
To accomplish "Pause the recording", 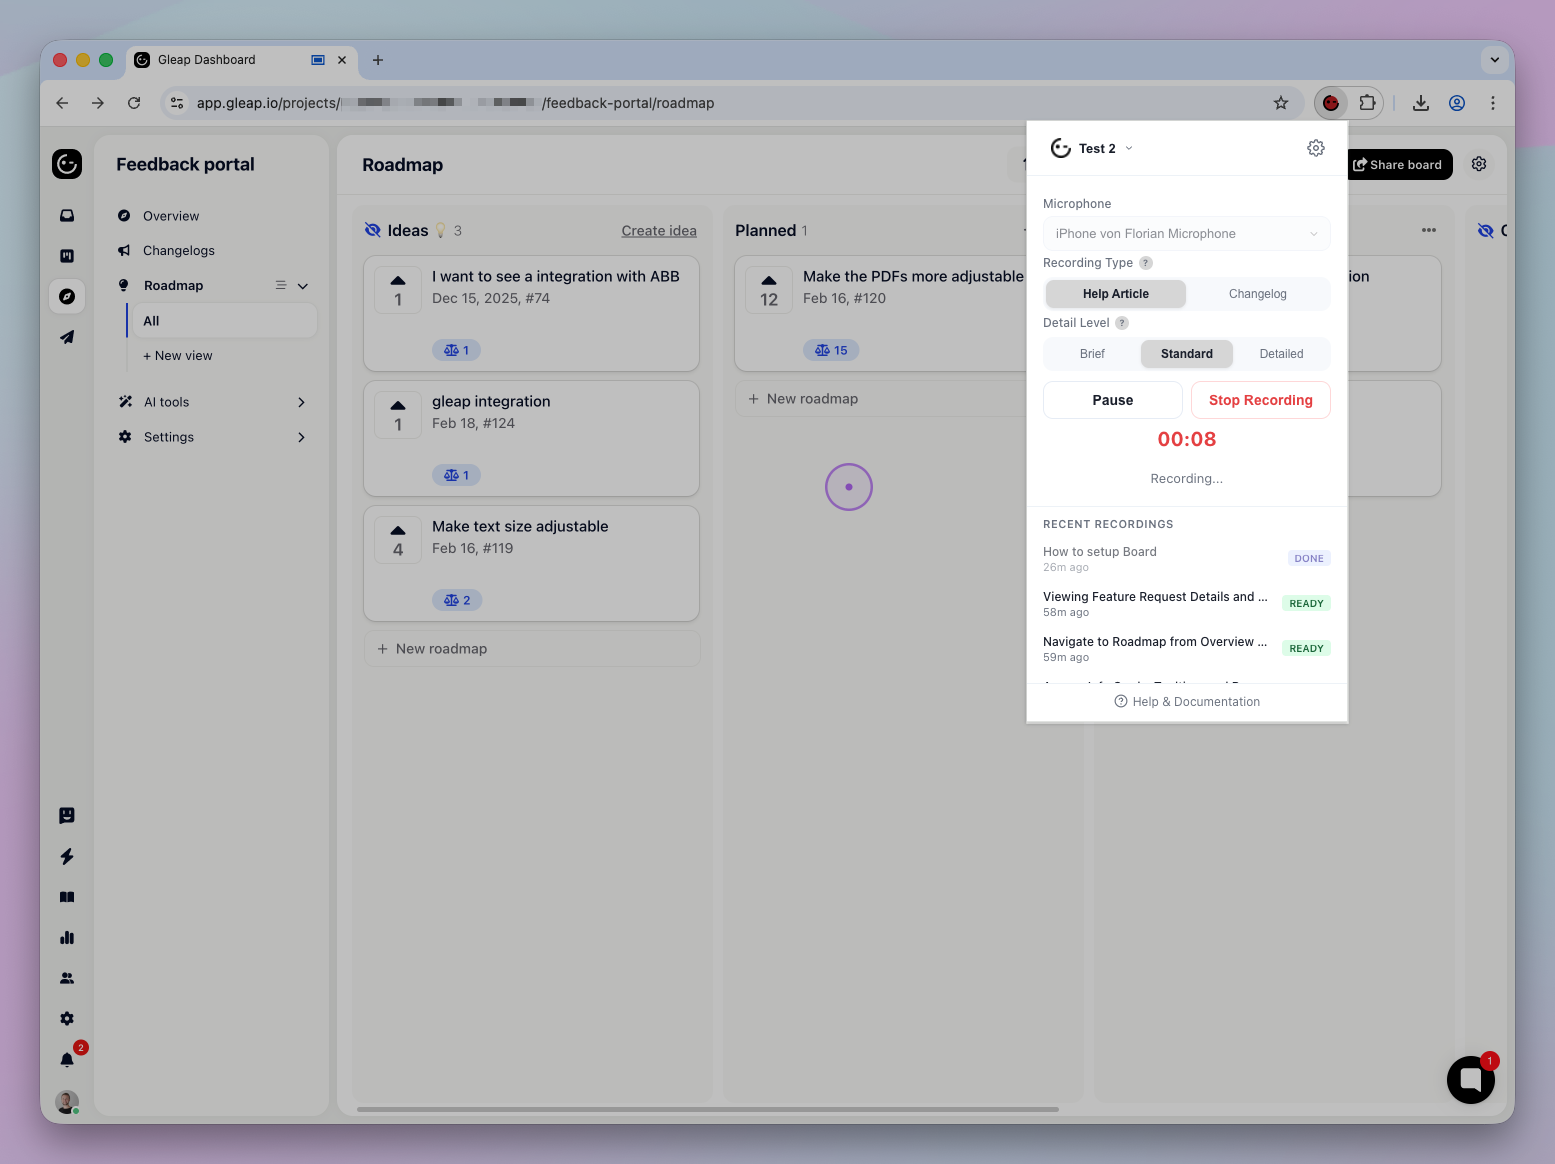I will (1113, 400).
